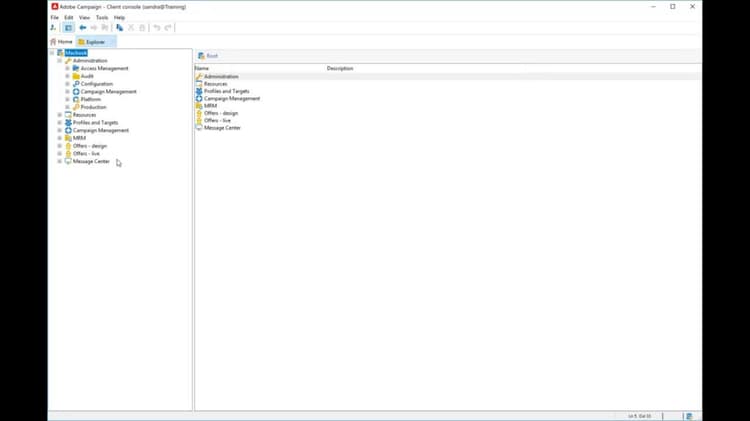750x421 pixels.
Task: Click the Platform icon in tree
Action: pyautogui.click(x=76, y=99)
